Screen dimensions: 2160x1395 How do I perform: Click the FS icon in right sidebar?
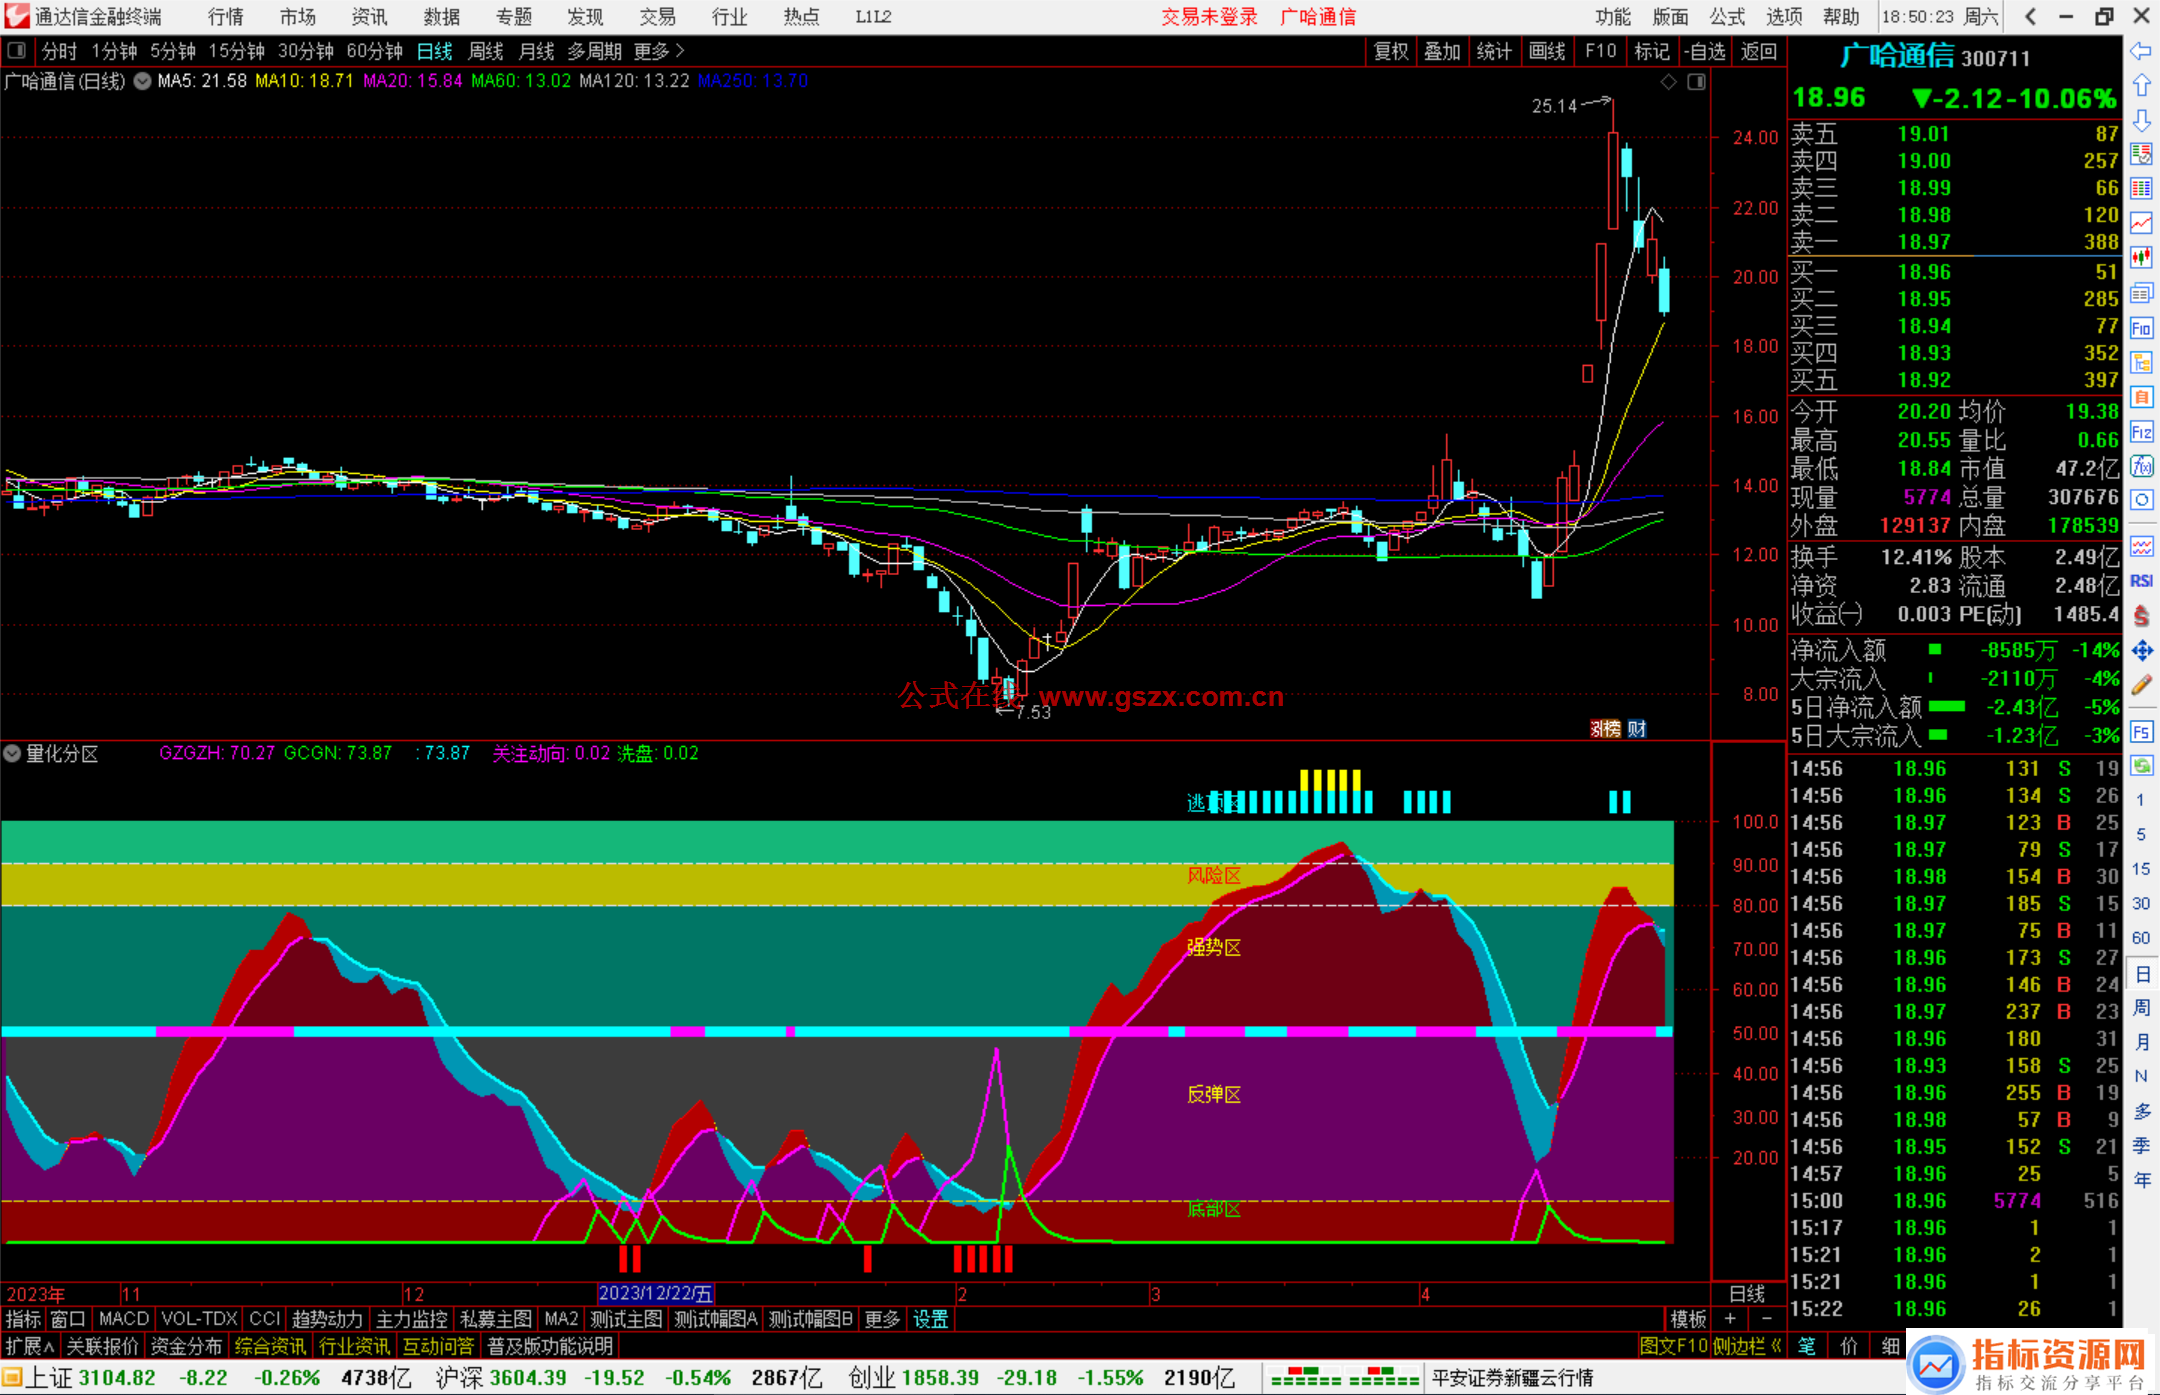2141,732
